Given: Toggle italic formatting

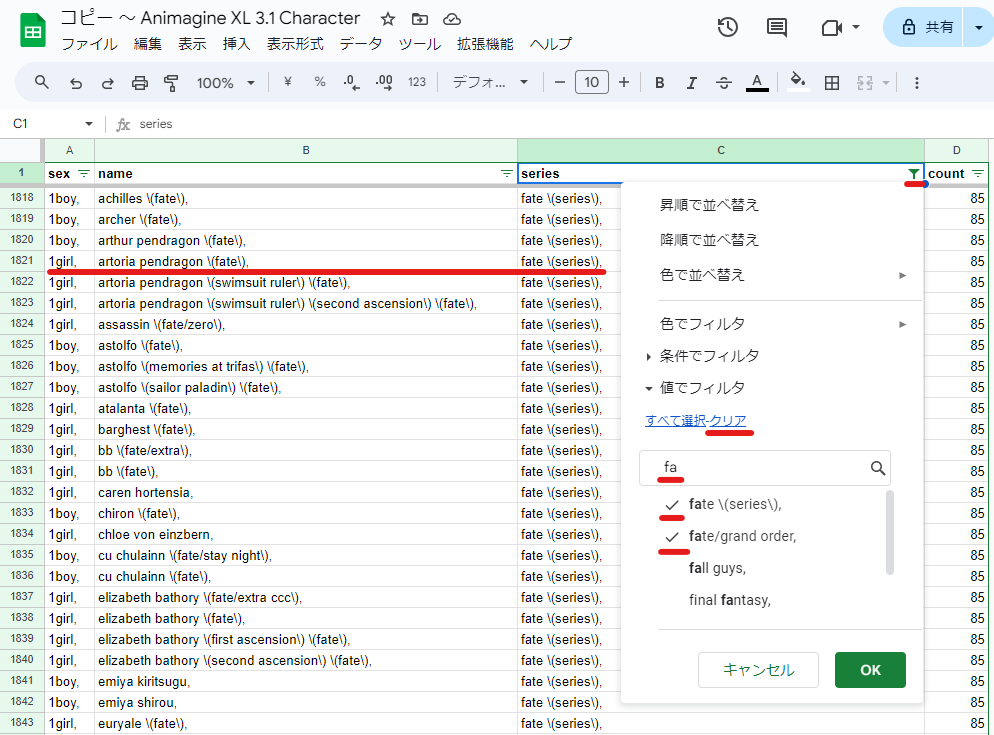Looking at the screenshot, I should [692, 82].
